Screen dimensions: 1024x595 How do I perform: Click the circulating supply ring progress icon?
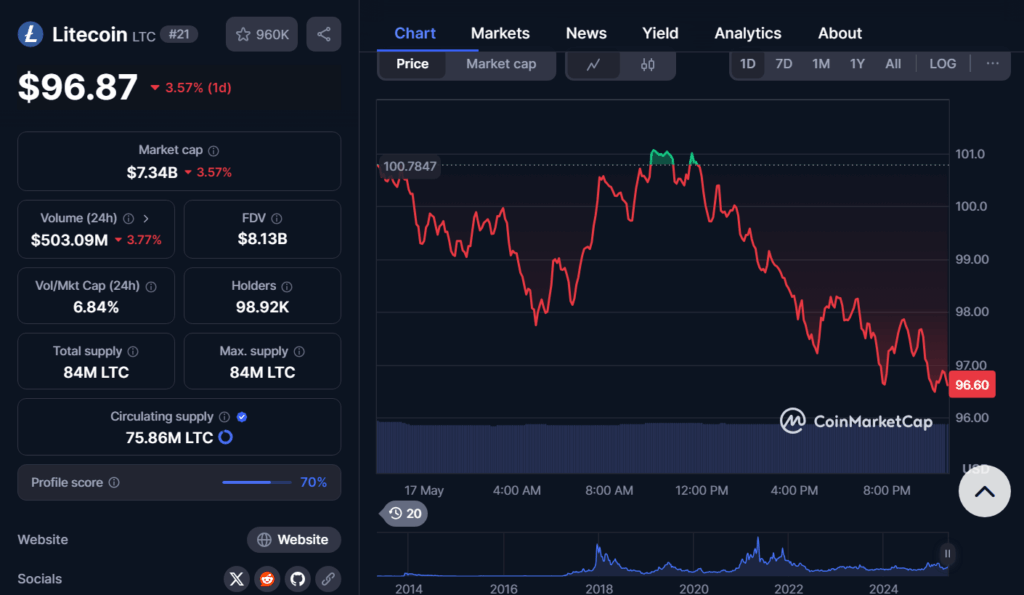[225, 437]
